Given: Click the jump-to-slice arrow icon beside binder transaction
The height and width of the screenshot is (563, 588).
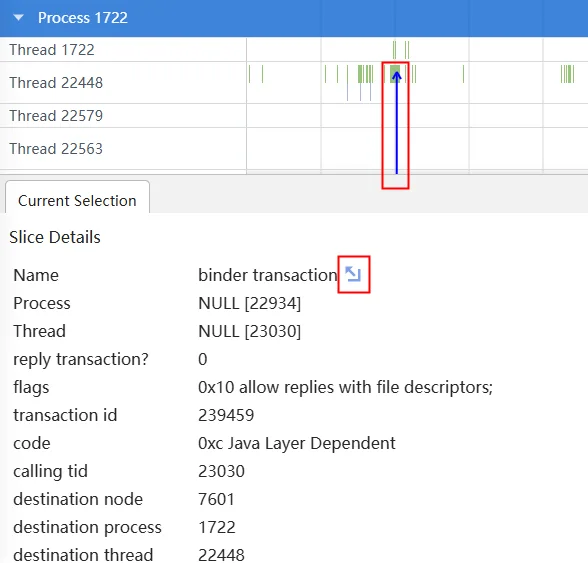Looking at the screenshot, I should coord(353,274).
